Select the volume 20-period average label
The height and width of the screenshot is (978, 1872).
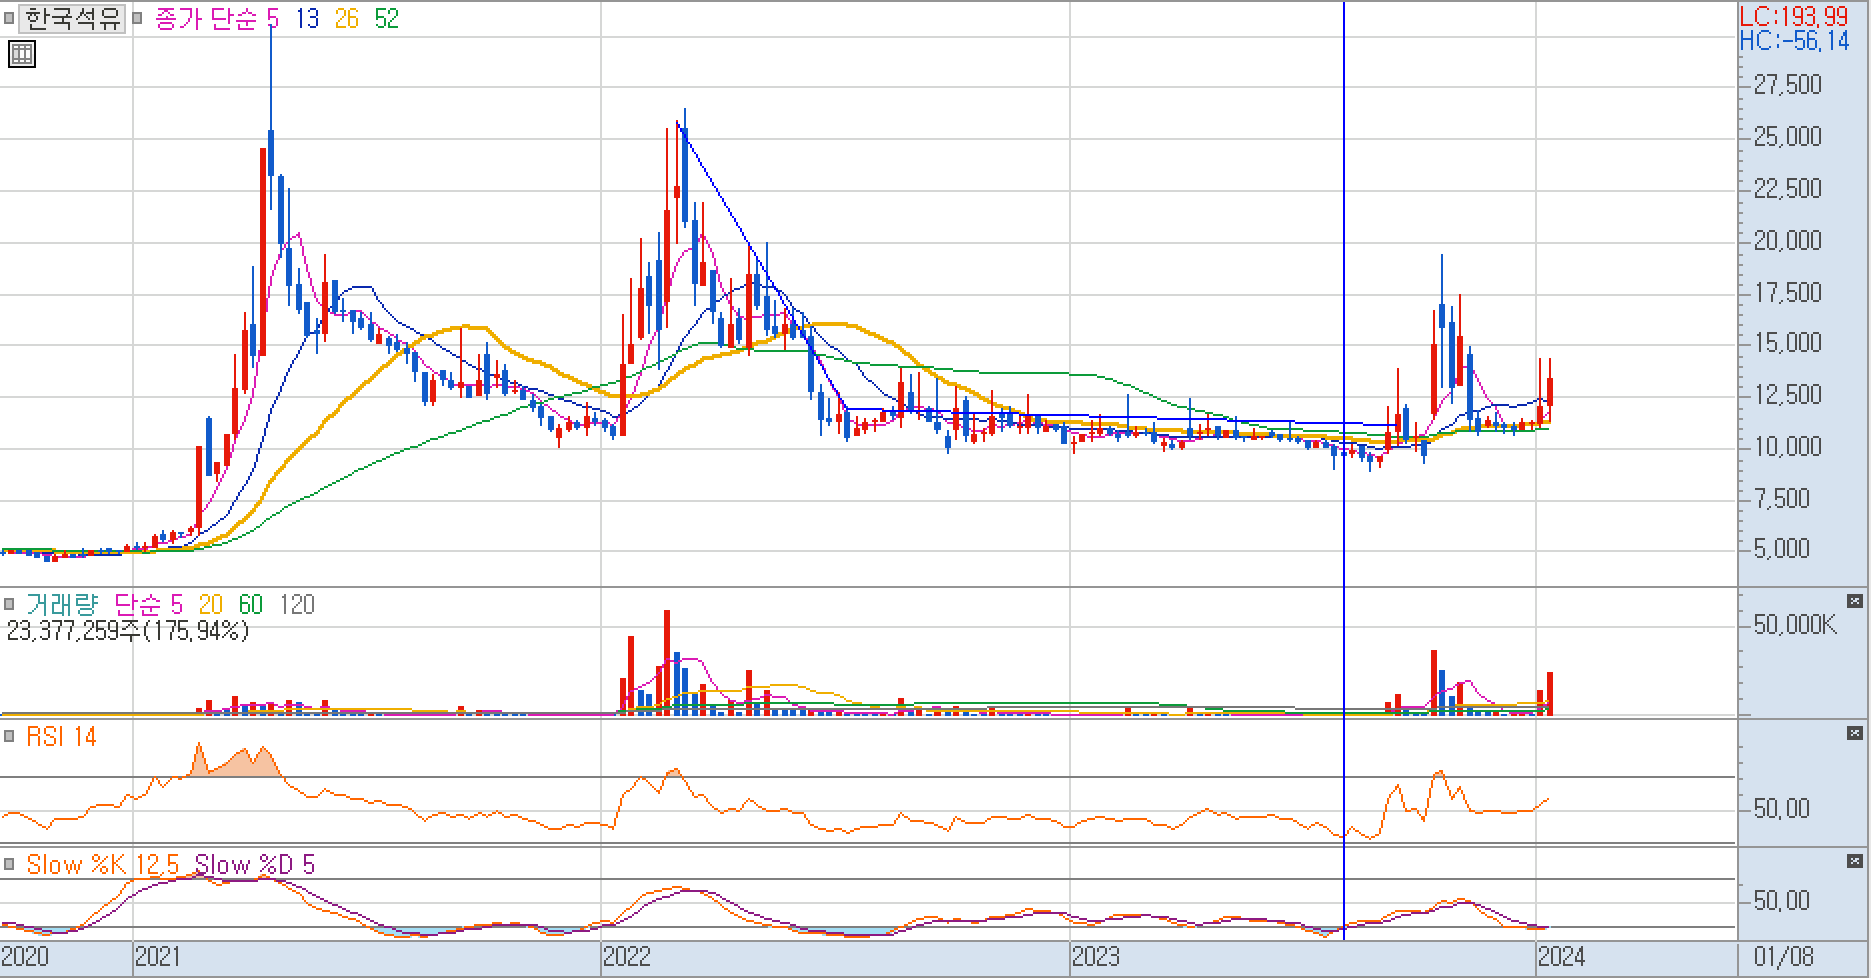pos(210,604)
